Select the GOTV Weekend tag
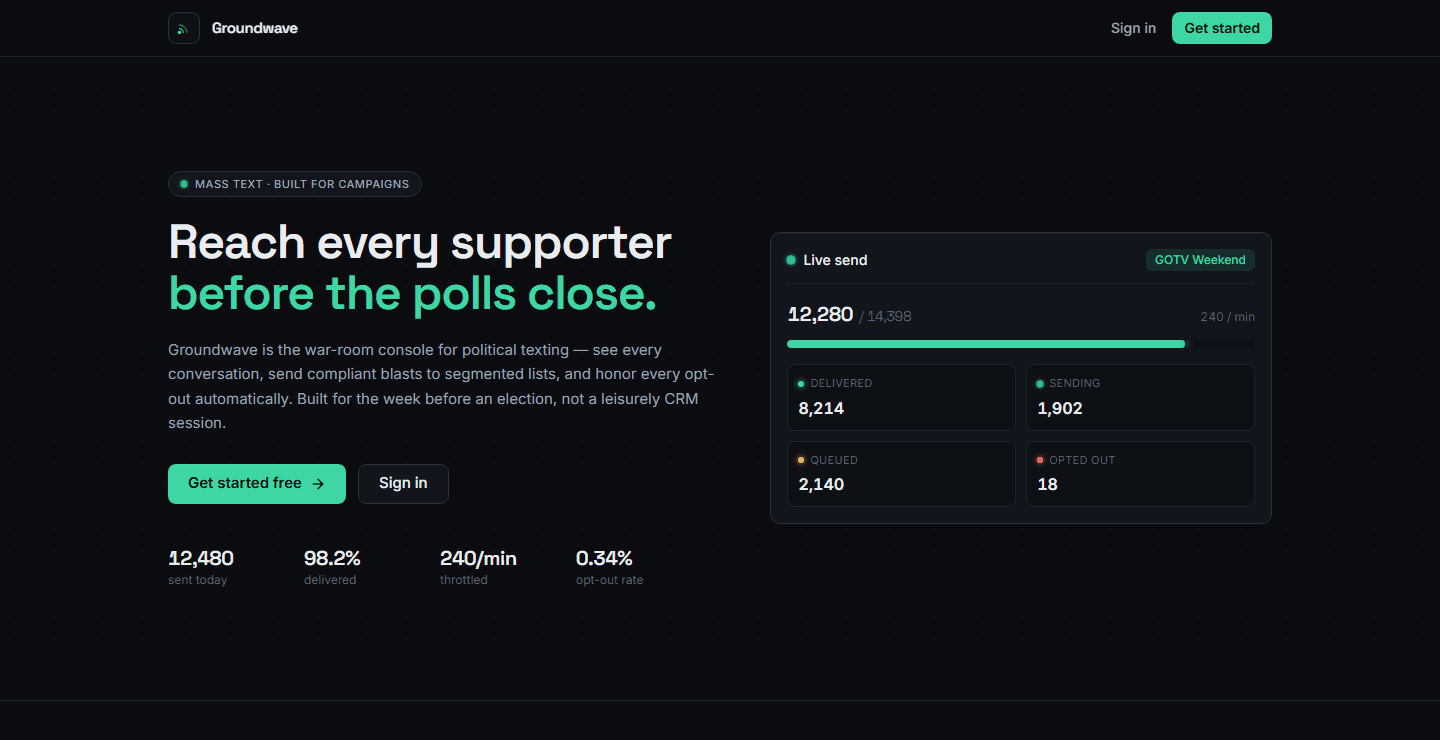 coord(1200,260)
